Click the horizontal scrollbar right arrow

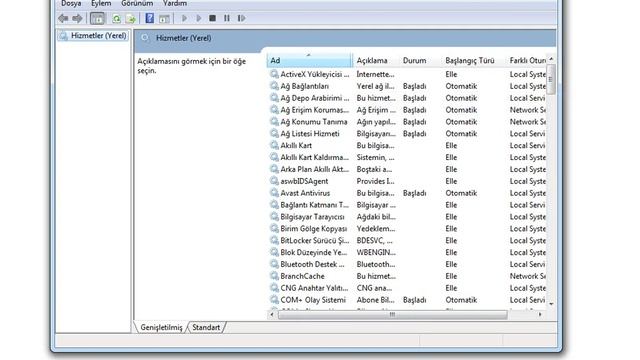[x=540, y=314]
